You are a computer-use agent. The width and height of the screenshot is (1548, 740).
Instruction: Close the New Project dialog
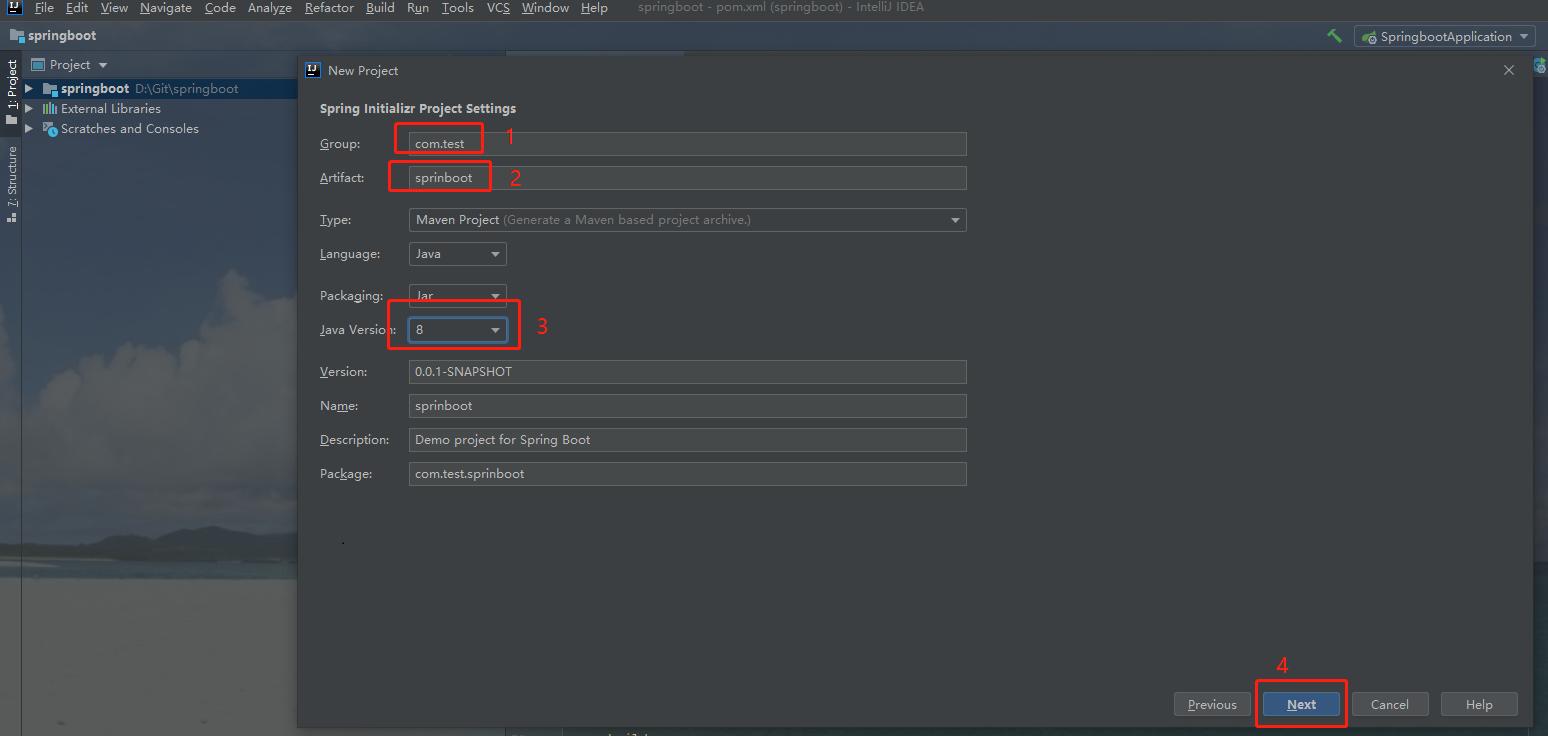(x=1509, y=70)
